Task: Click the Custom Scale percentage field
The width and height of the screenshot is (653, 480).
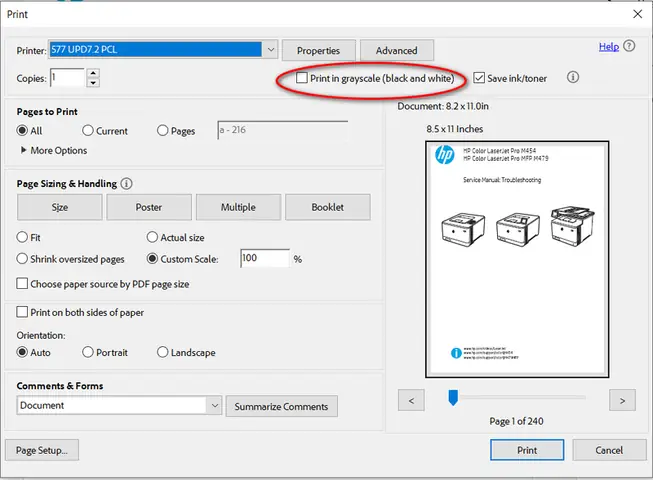Action: point(265,258)
